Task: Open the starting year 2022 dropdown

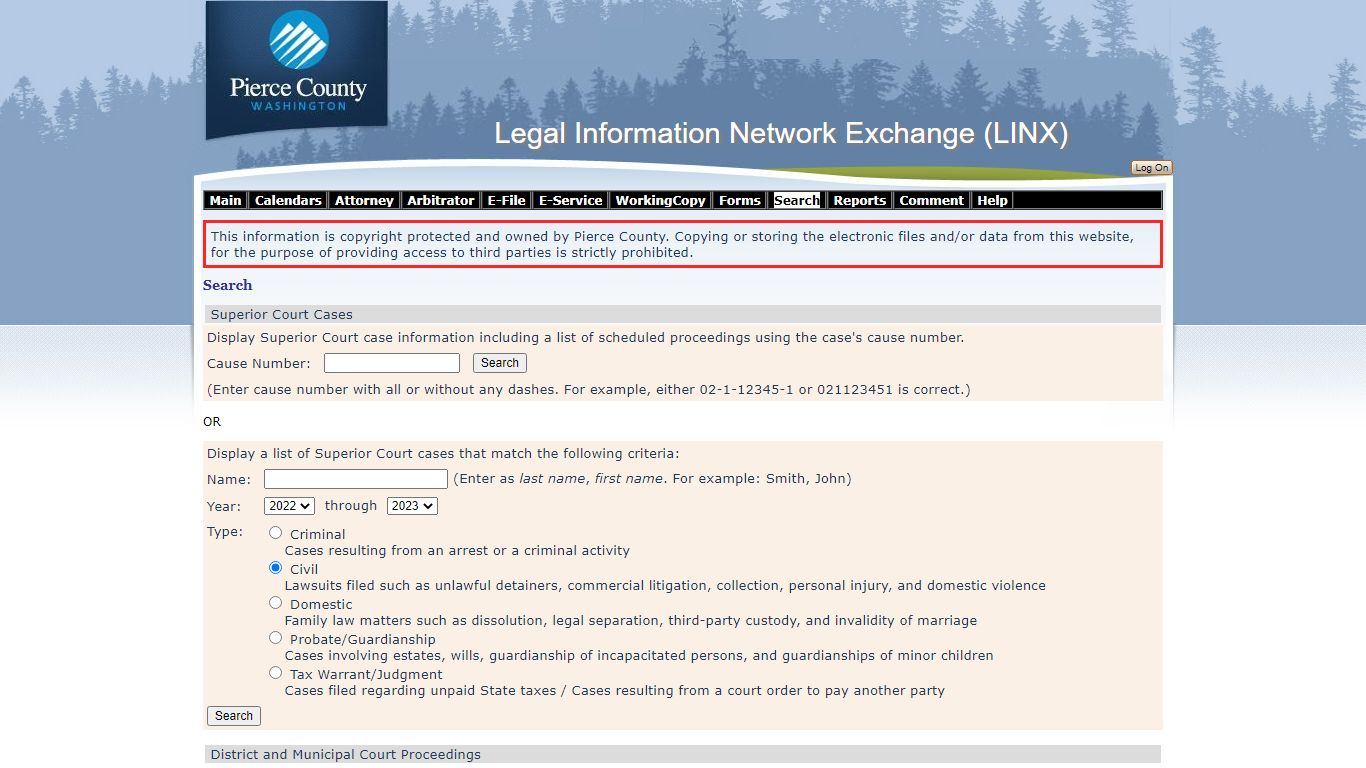Action: (x=289, y=506)
